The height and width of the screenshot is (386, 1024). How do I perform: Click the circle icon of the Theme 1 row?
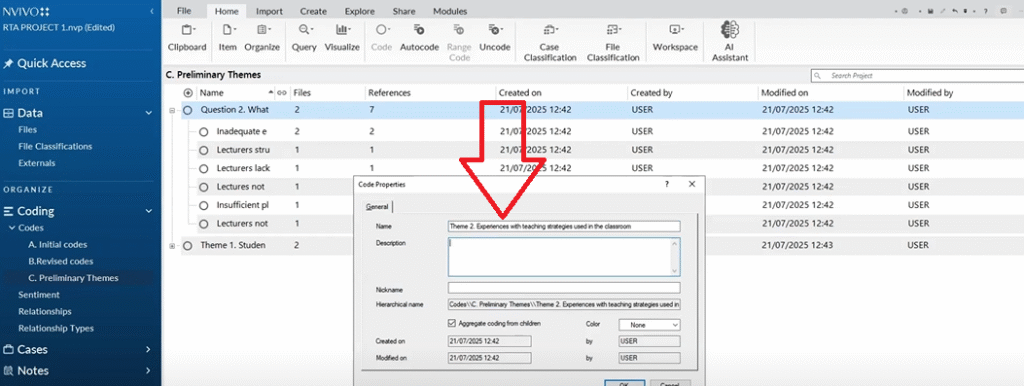coord(187,246)
